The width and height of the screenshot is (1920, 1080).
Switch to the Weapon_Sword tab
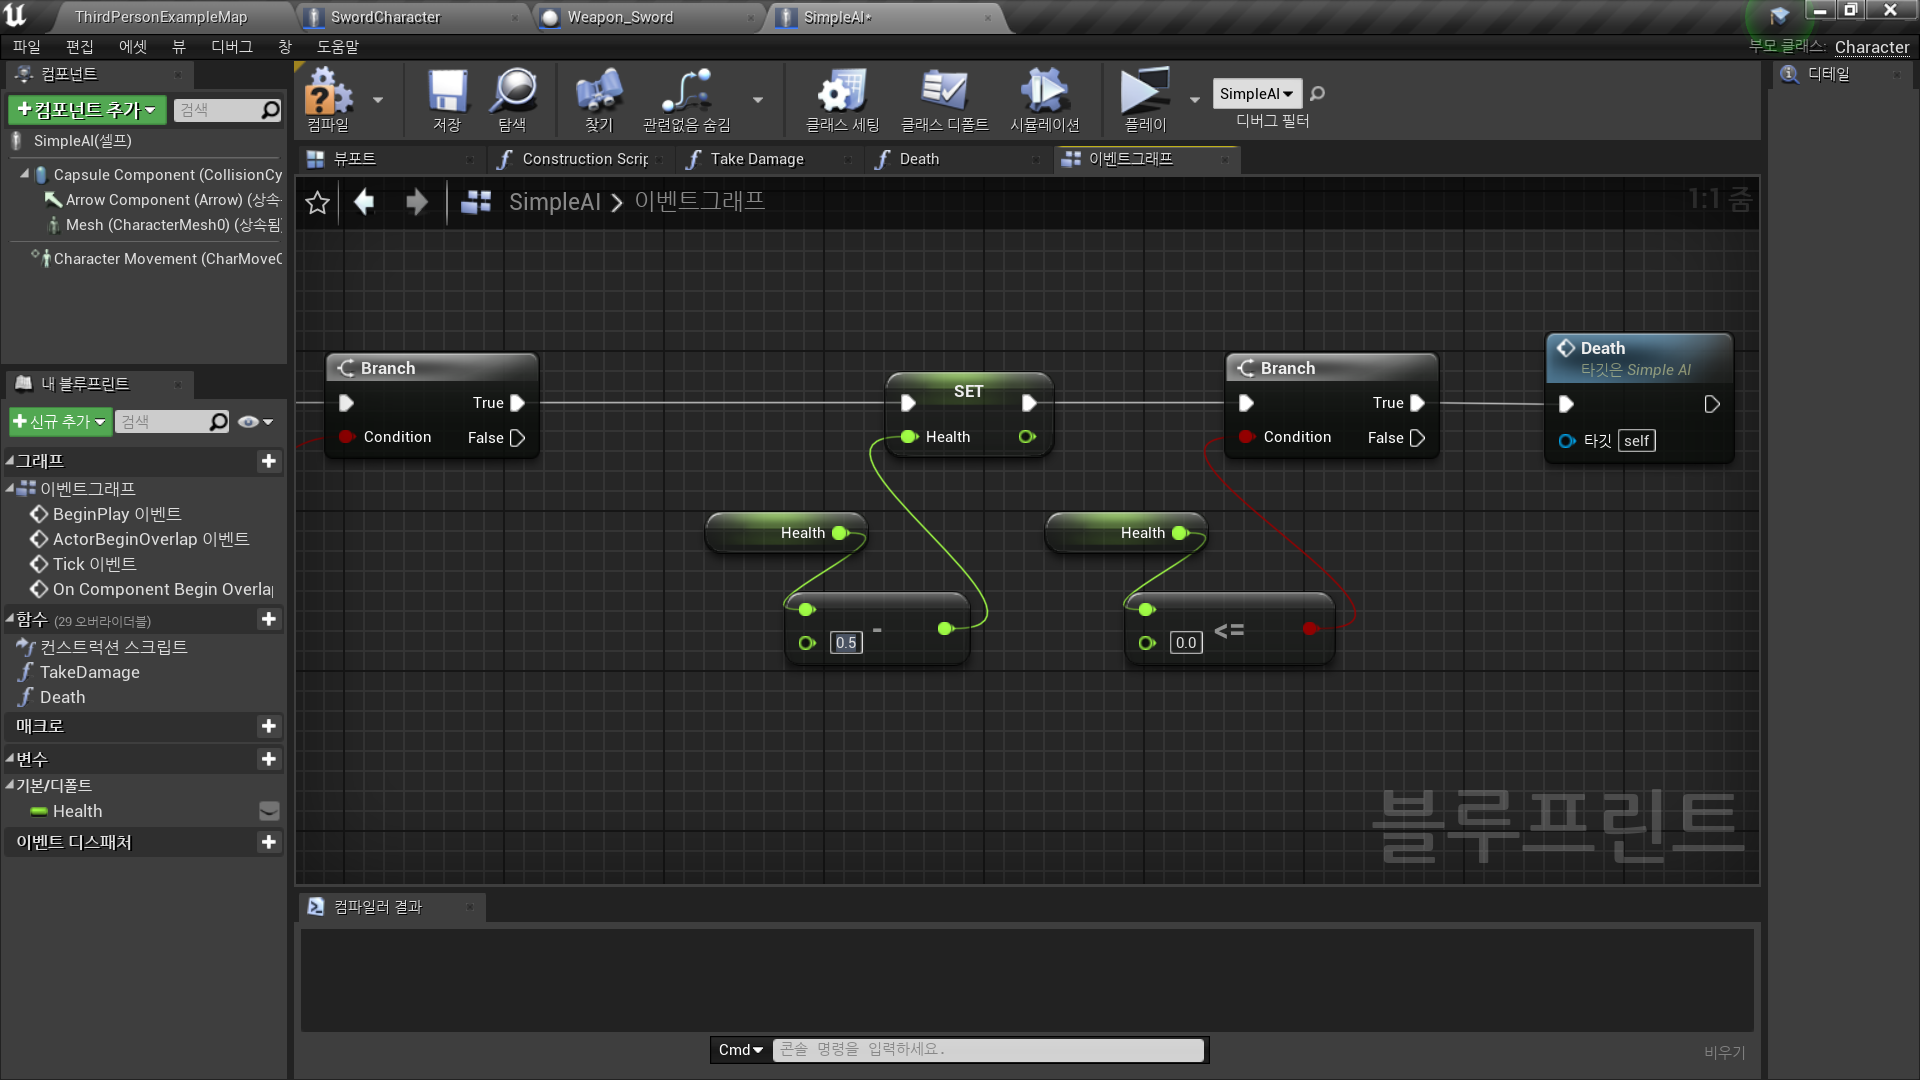coord(620,17)
